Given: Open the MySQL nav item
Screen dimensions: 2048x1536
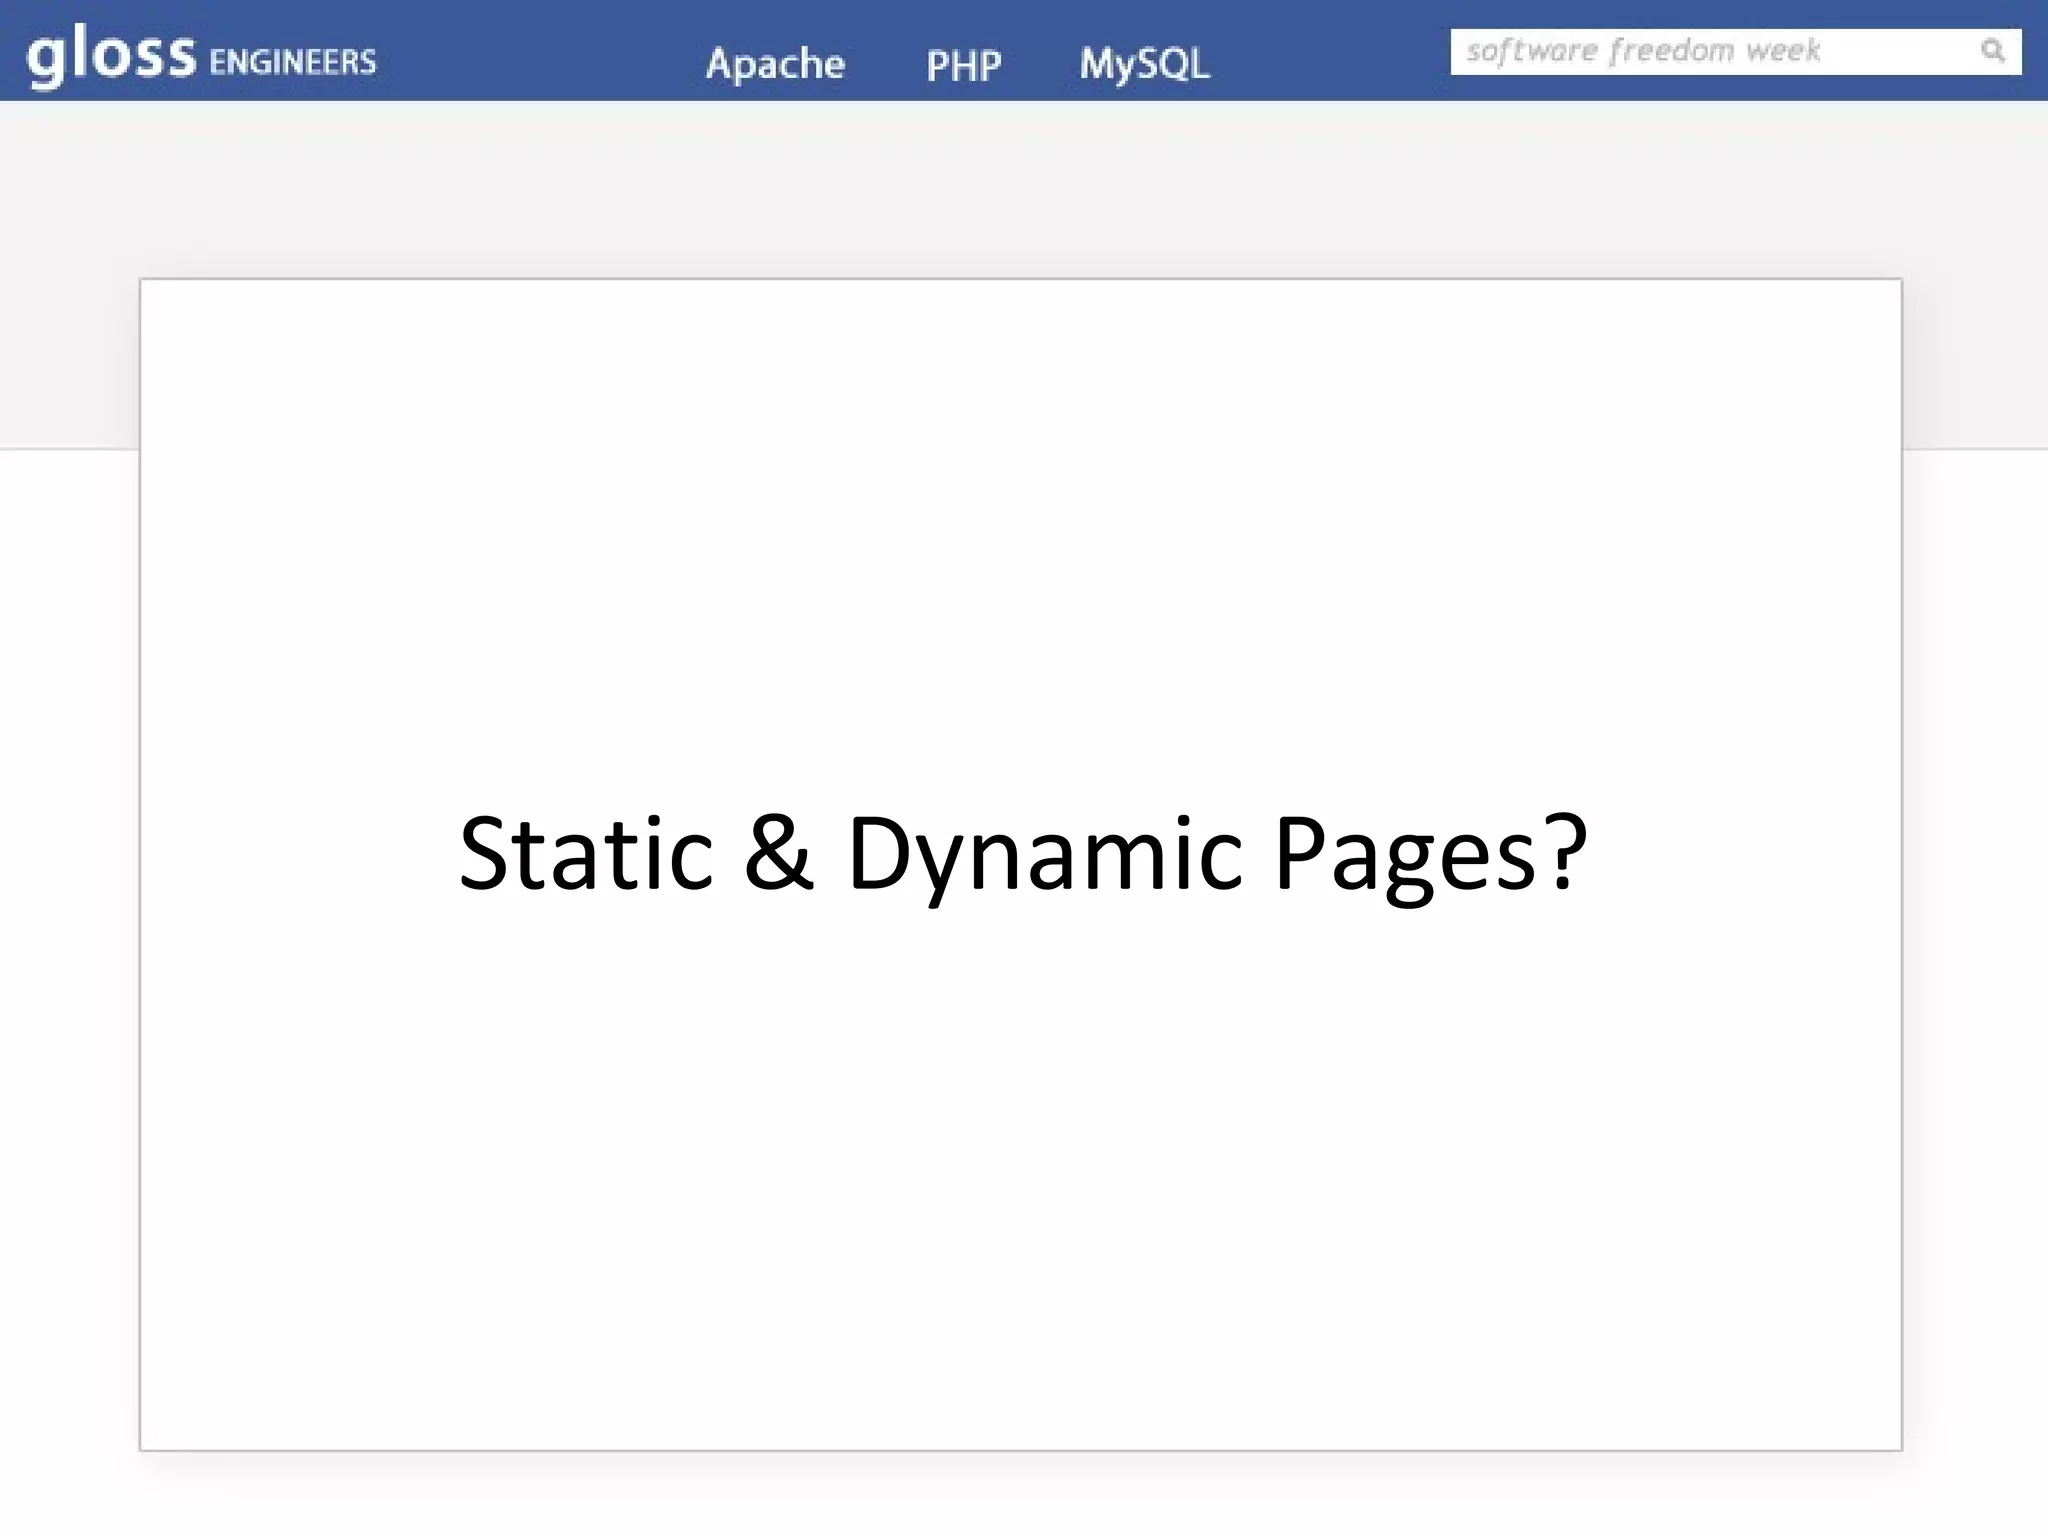Looking at the screenshot, I should point(1144,64).
